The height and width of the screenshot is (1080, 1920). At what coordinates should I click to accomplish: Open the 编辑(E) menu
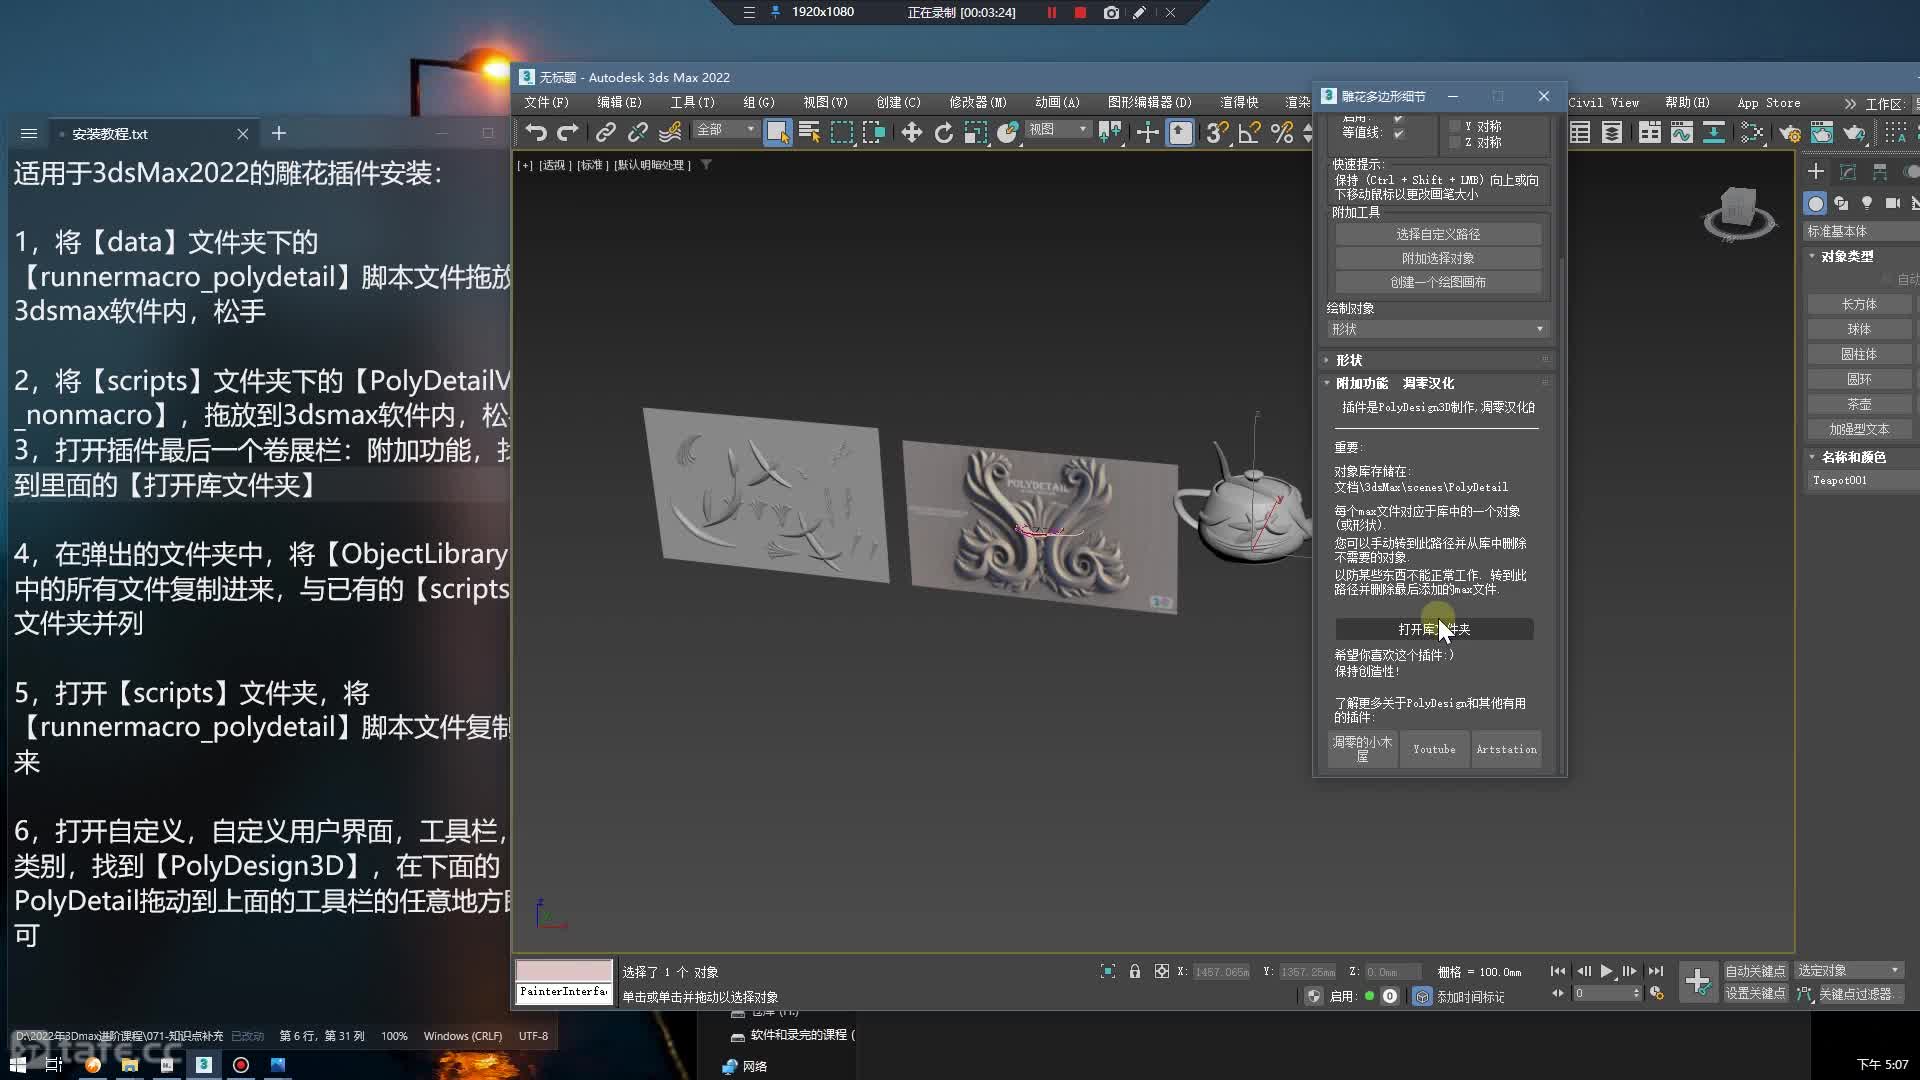619,102
